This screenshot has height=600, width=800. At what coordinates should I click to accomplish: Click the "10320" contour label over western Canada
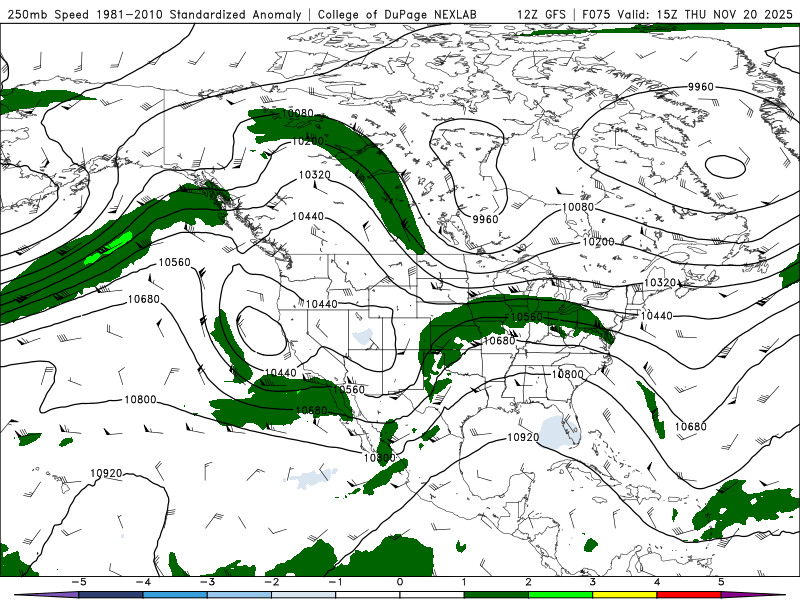point(314,175)
